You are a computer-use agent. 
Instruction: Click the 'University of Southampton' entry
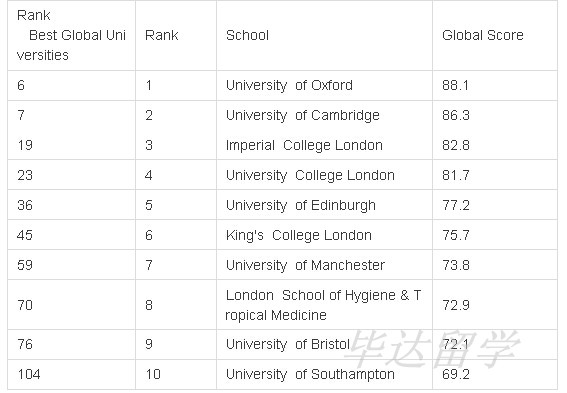click(x=310, y=374)
